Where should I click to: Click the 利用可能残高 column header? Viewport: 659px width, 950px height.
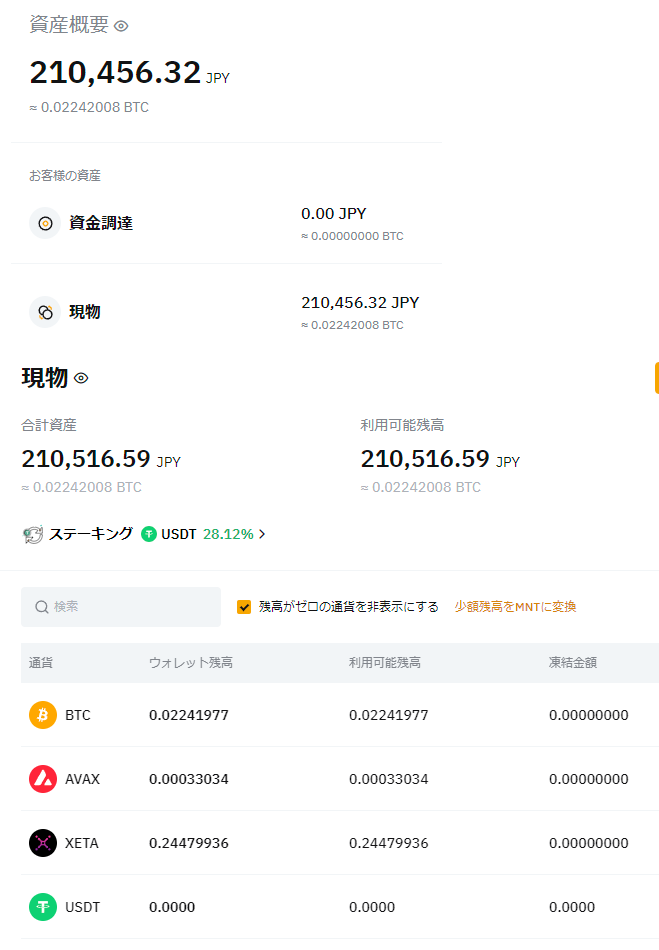[x=385, y=663]
